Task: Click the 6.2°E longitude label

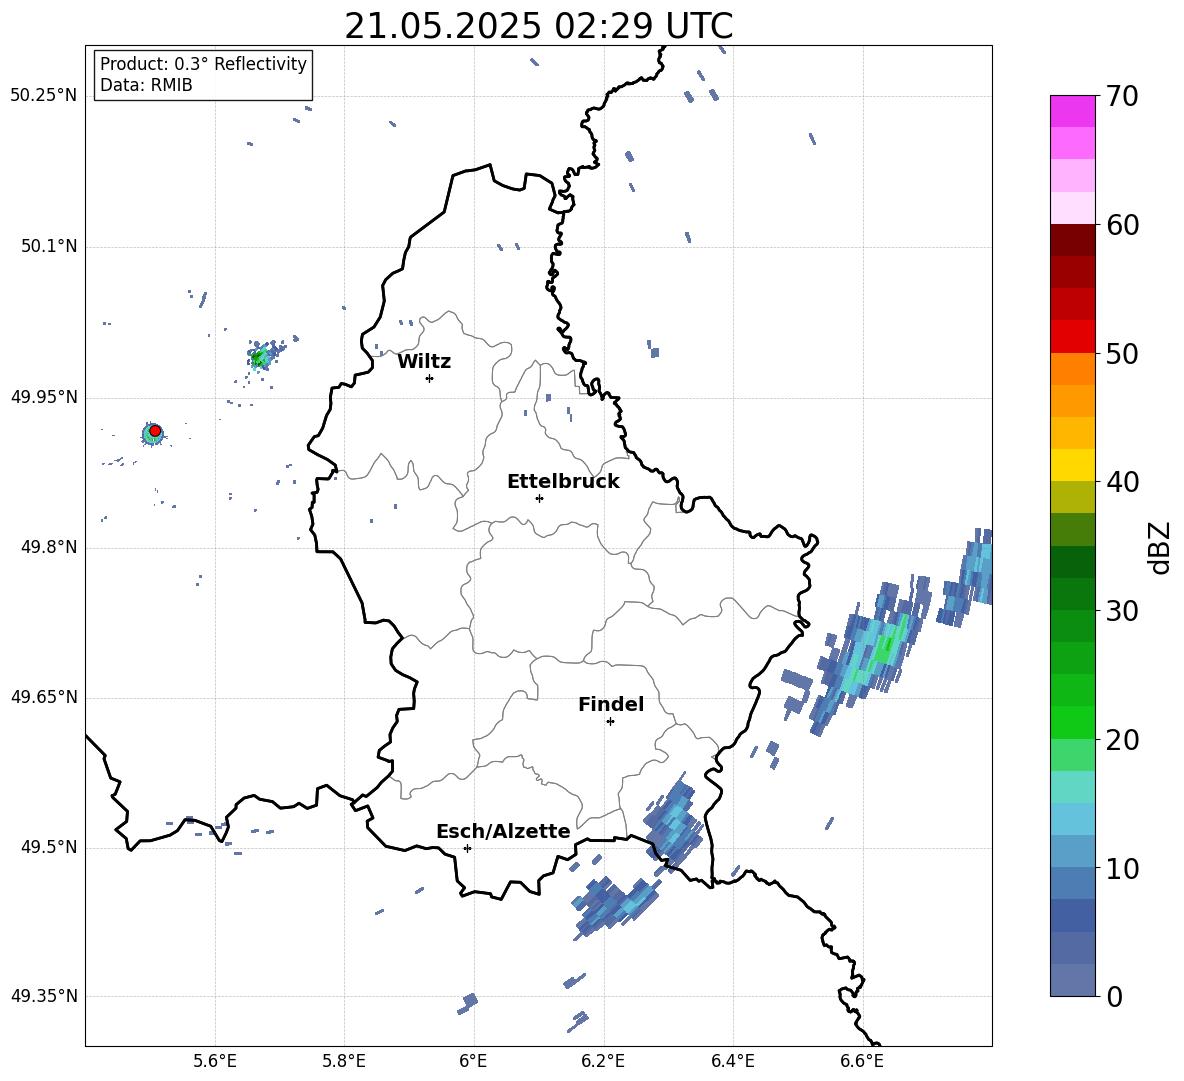Action: [603, 1061]
